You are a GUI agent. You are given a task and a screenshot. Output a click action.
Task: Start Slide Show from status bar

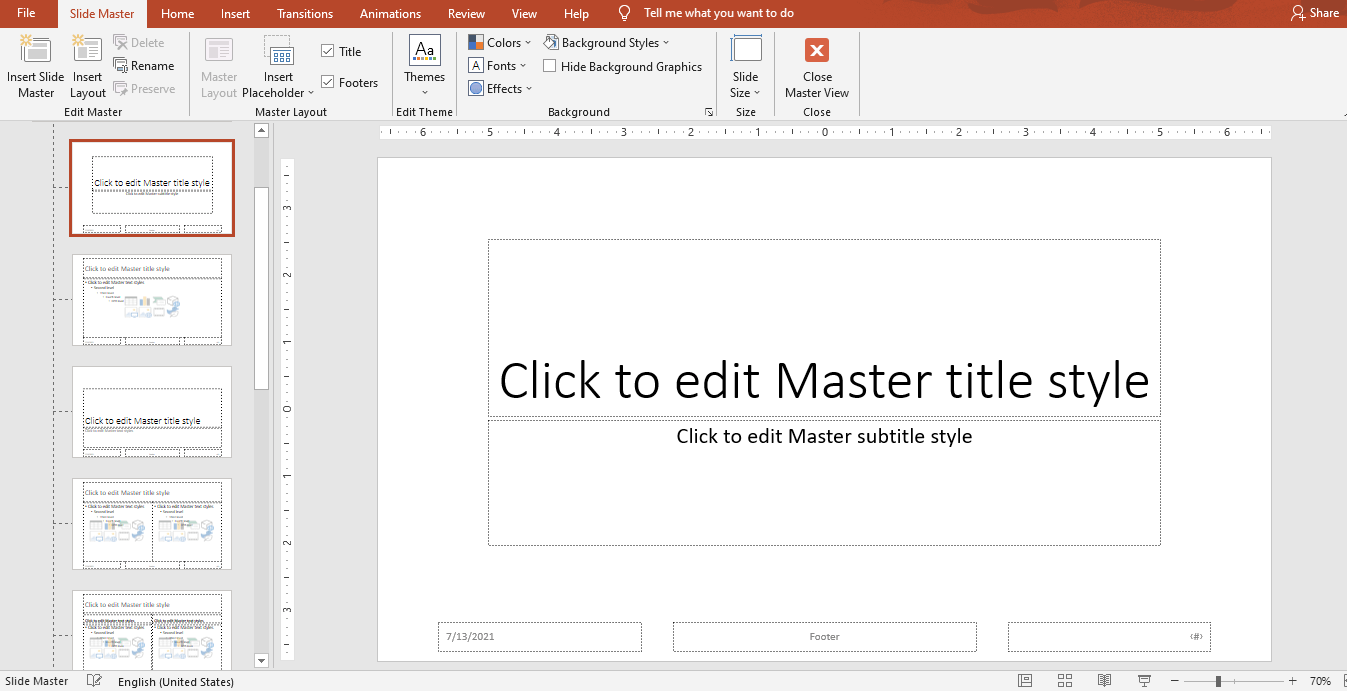pos(1144,681)
